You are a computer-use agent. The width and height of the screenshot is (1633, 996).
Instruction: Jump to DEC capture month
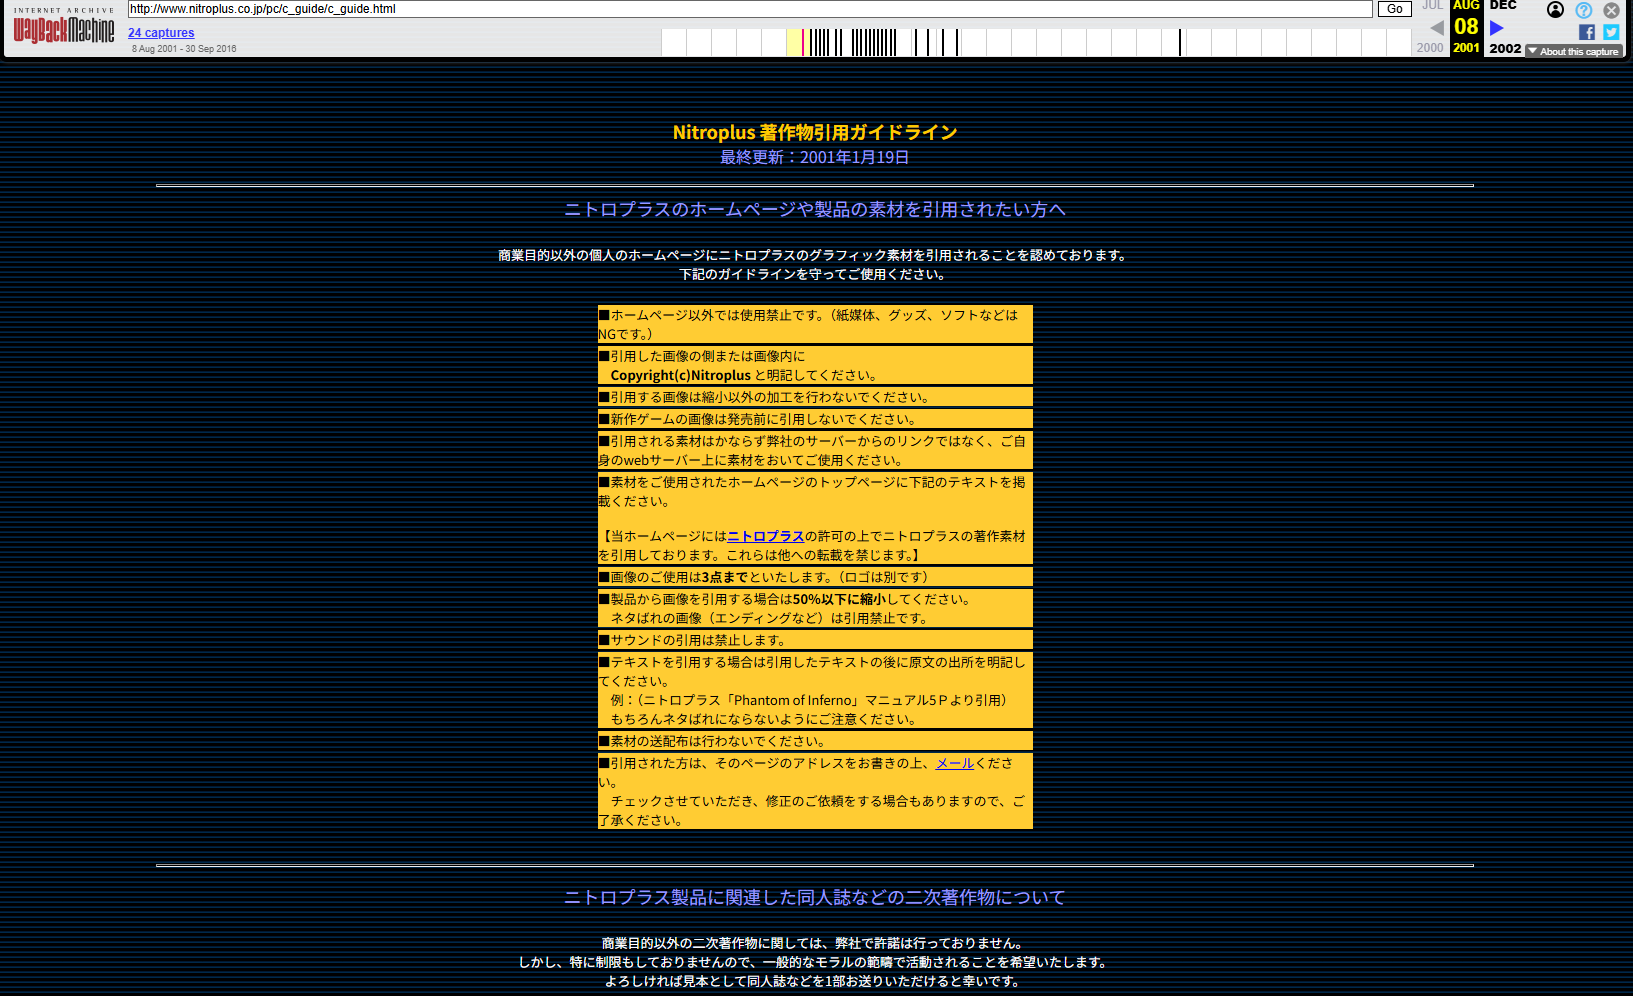click(x=1503, y=5)
